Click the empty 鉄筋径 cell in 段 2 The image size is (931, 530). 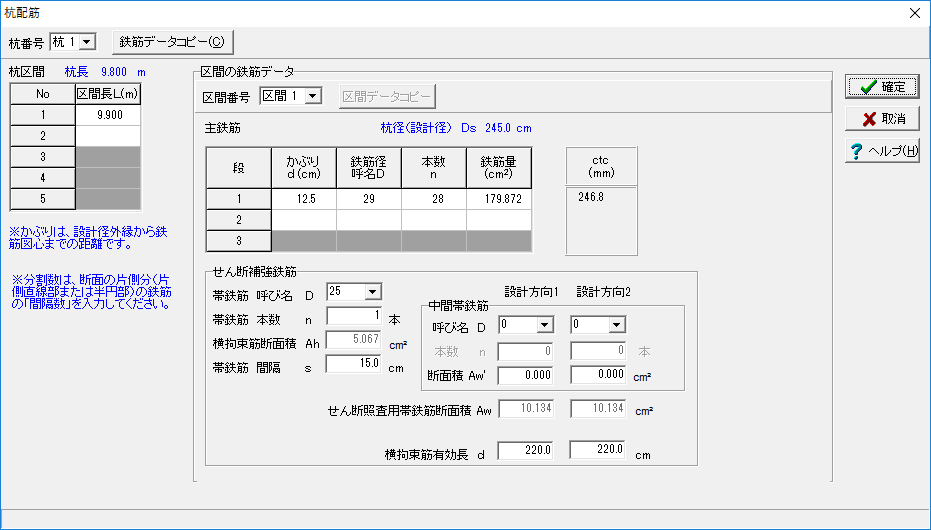[x=369, y=220]
